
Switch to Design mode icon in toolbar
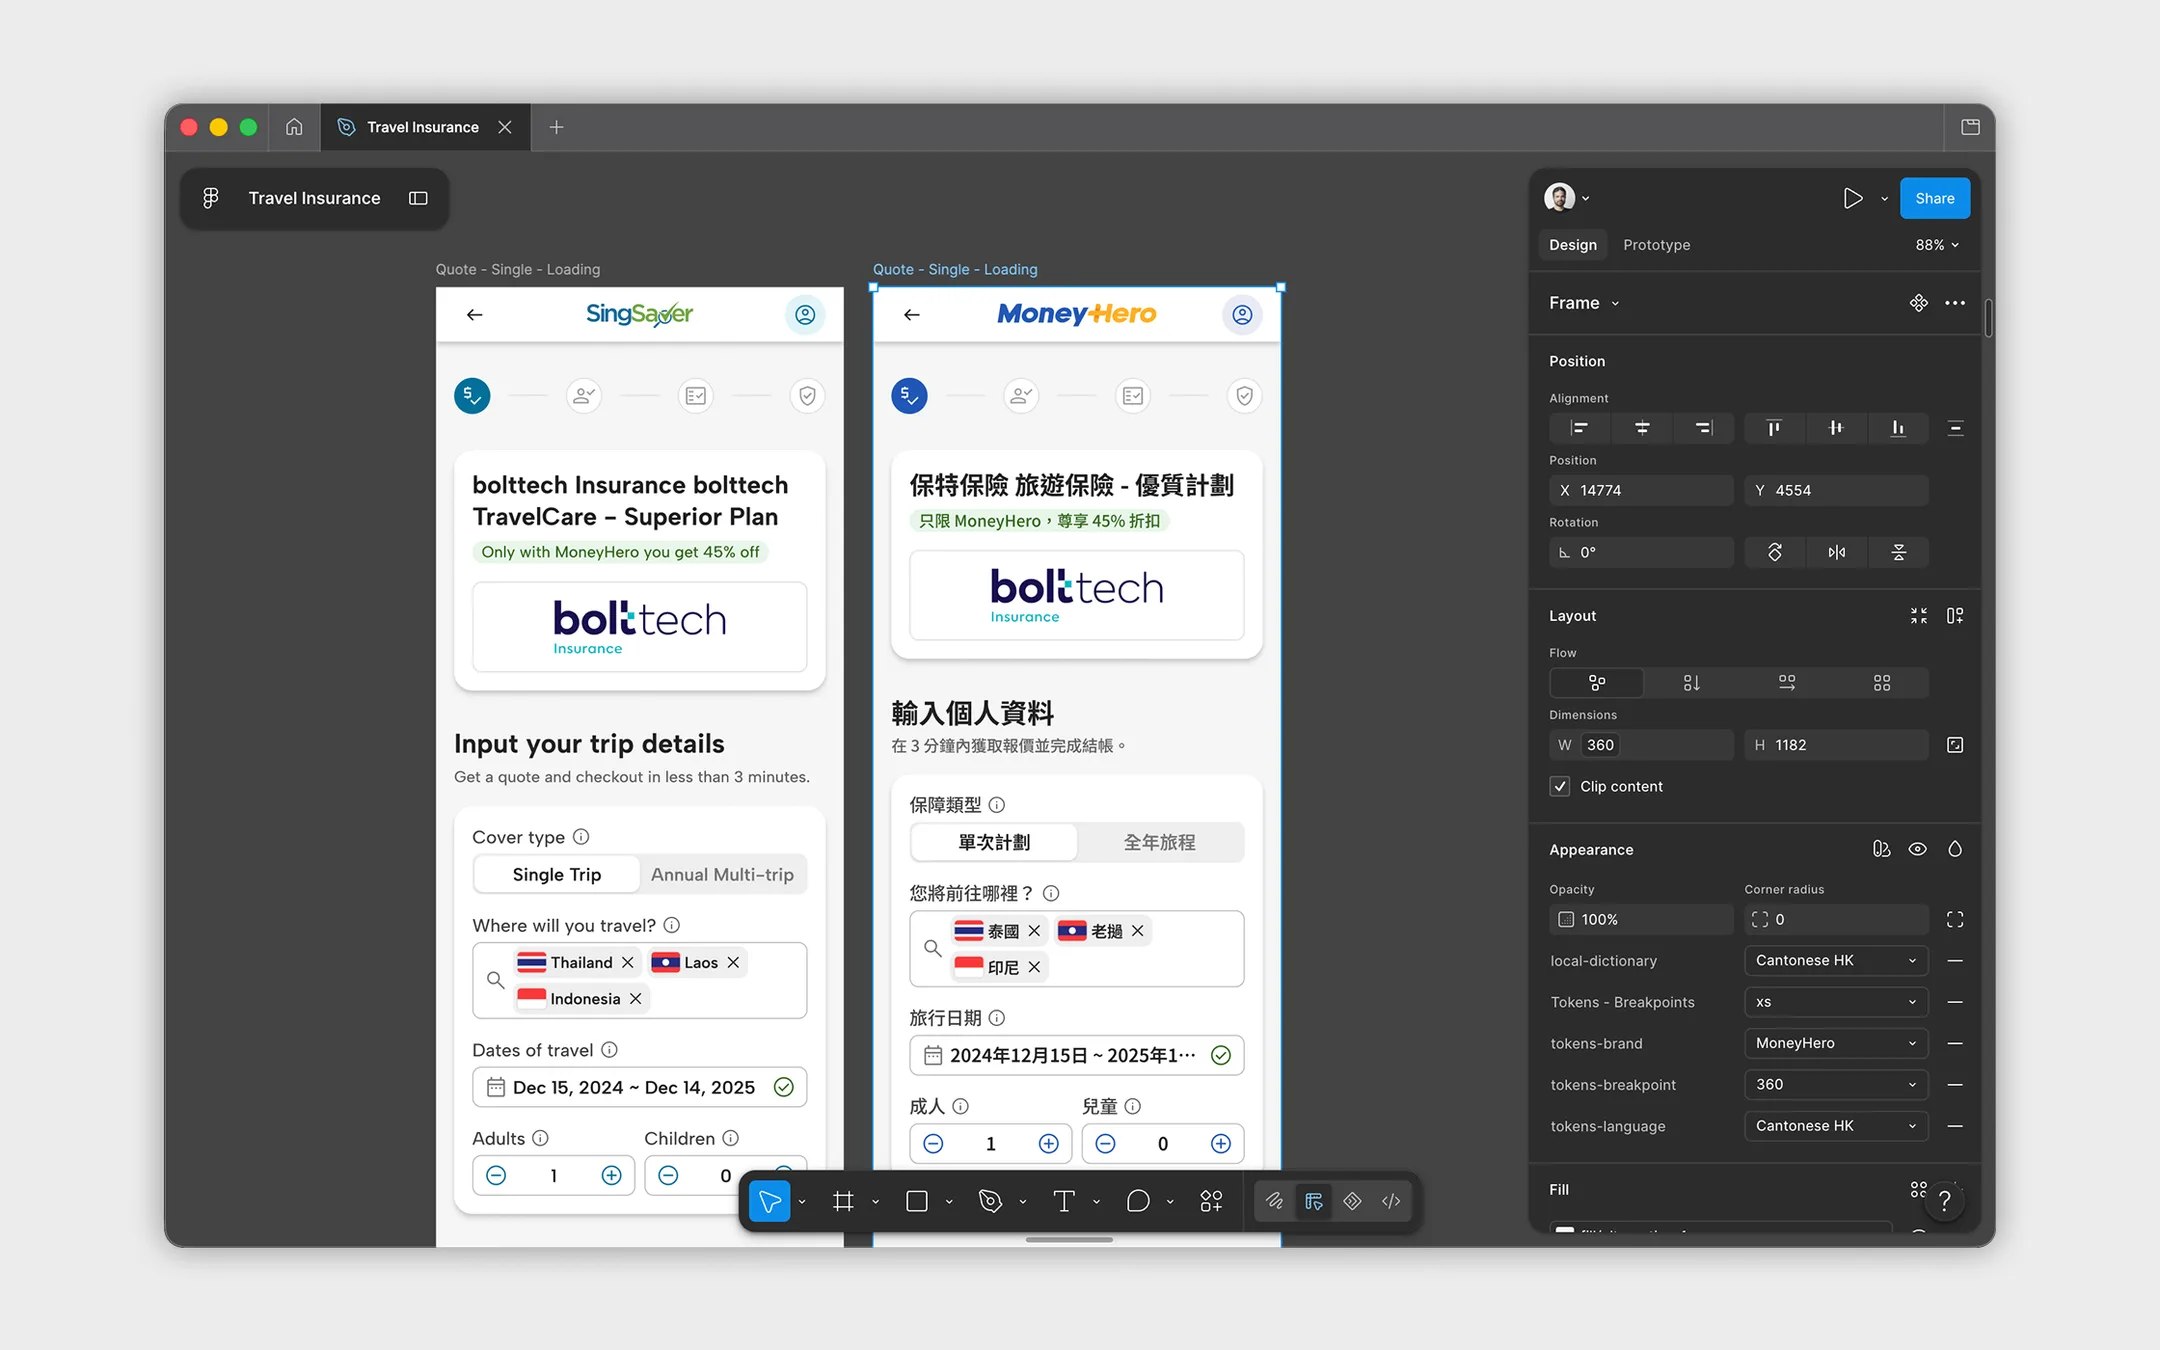pos(1313,1201)
